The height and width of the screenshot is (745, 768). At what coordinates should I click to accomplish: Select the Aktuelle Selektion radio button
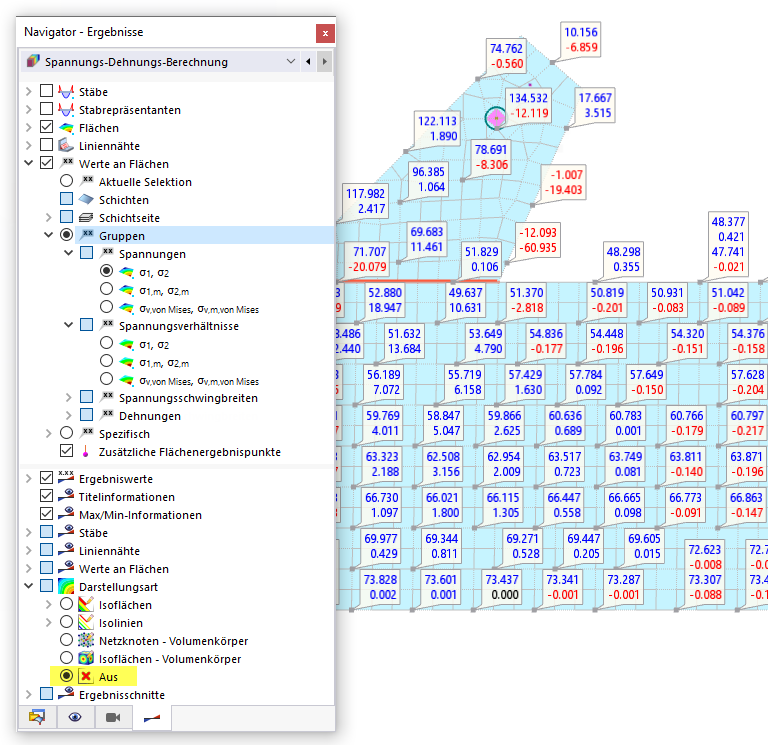(x=67, y=181)
